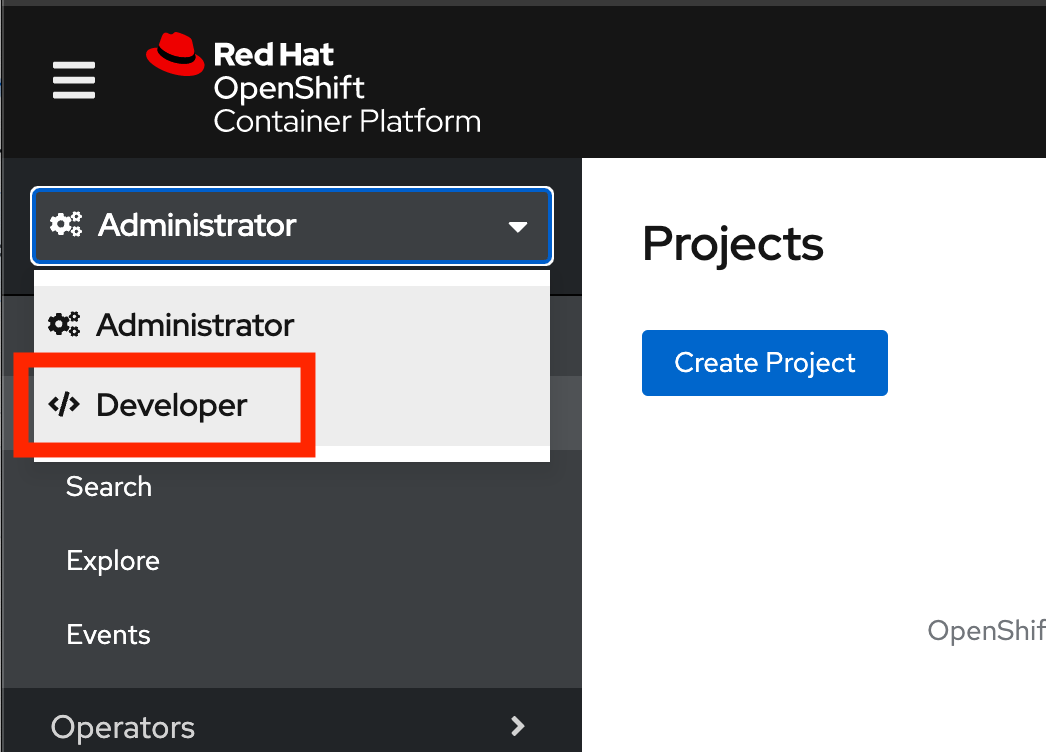Click the Operators chevron arrow
1046x752 pixels.
coord(518,726)
